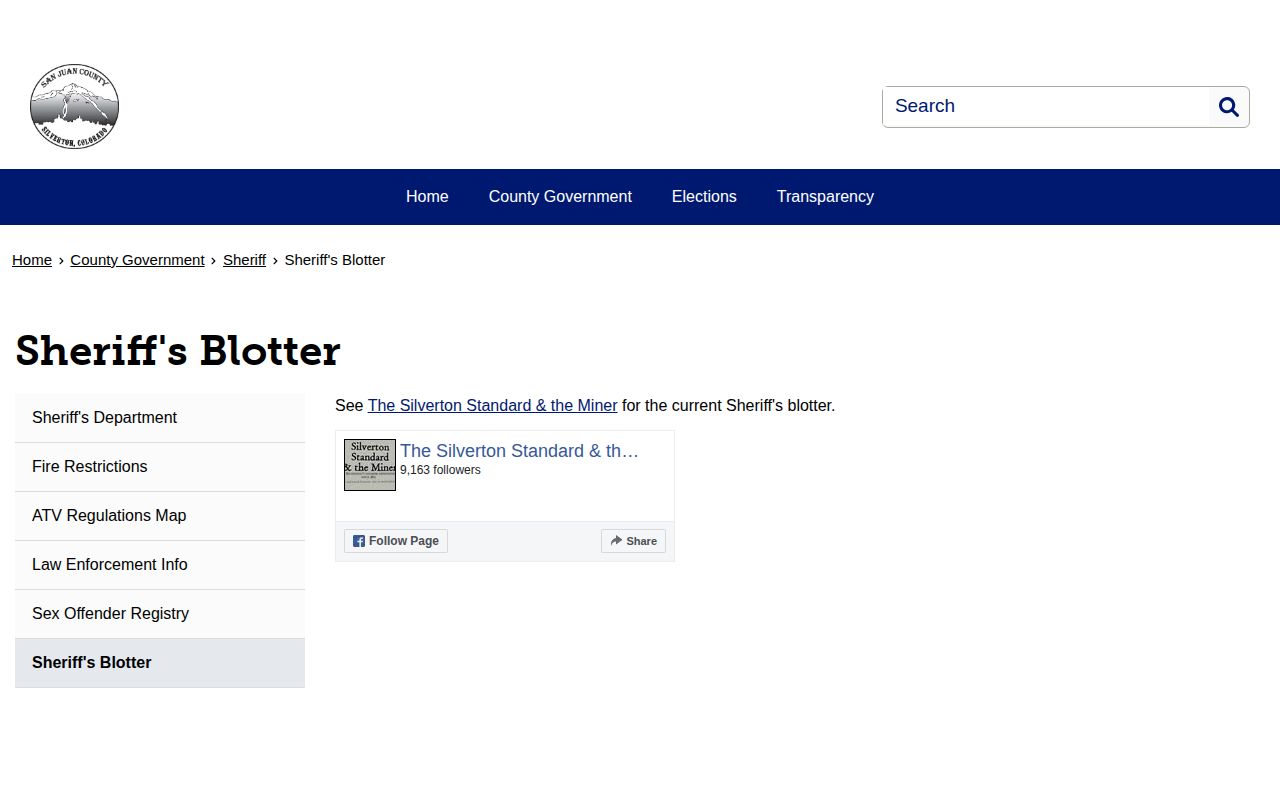The image size is (1280, 800).
Task: Open the Transparency navigation menu
Action: [x=825, y=197]
